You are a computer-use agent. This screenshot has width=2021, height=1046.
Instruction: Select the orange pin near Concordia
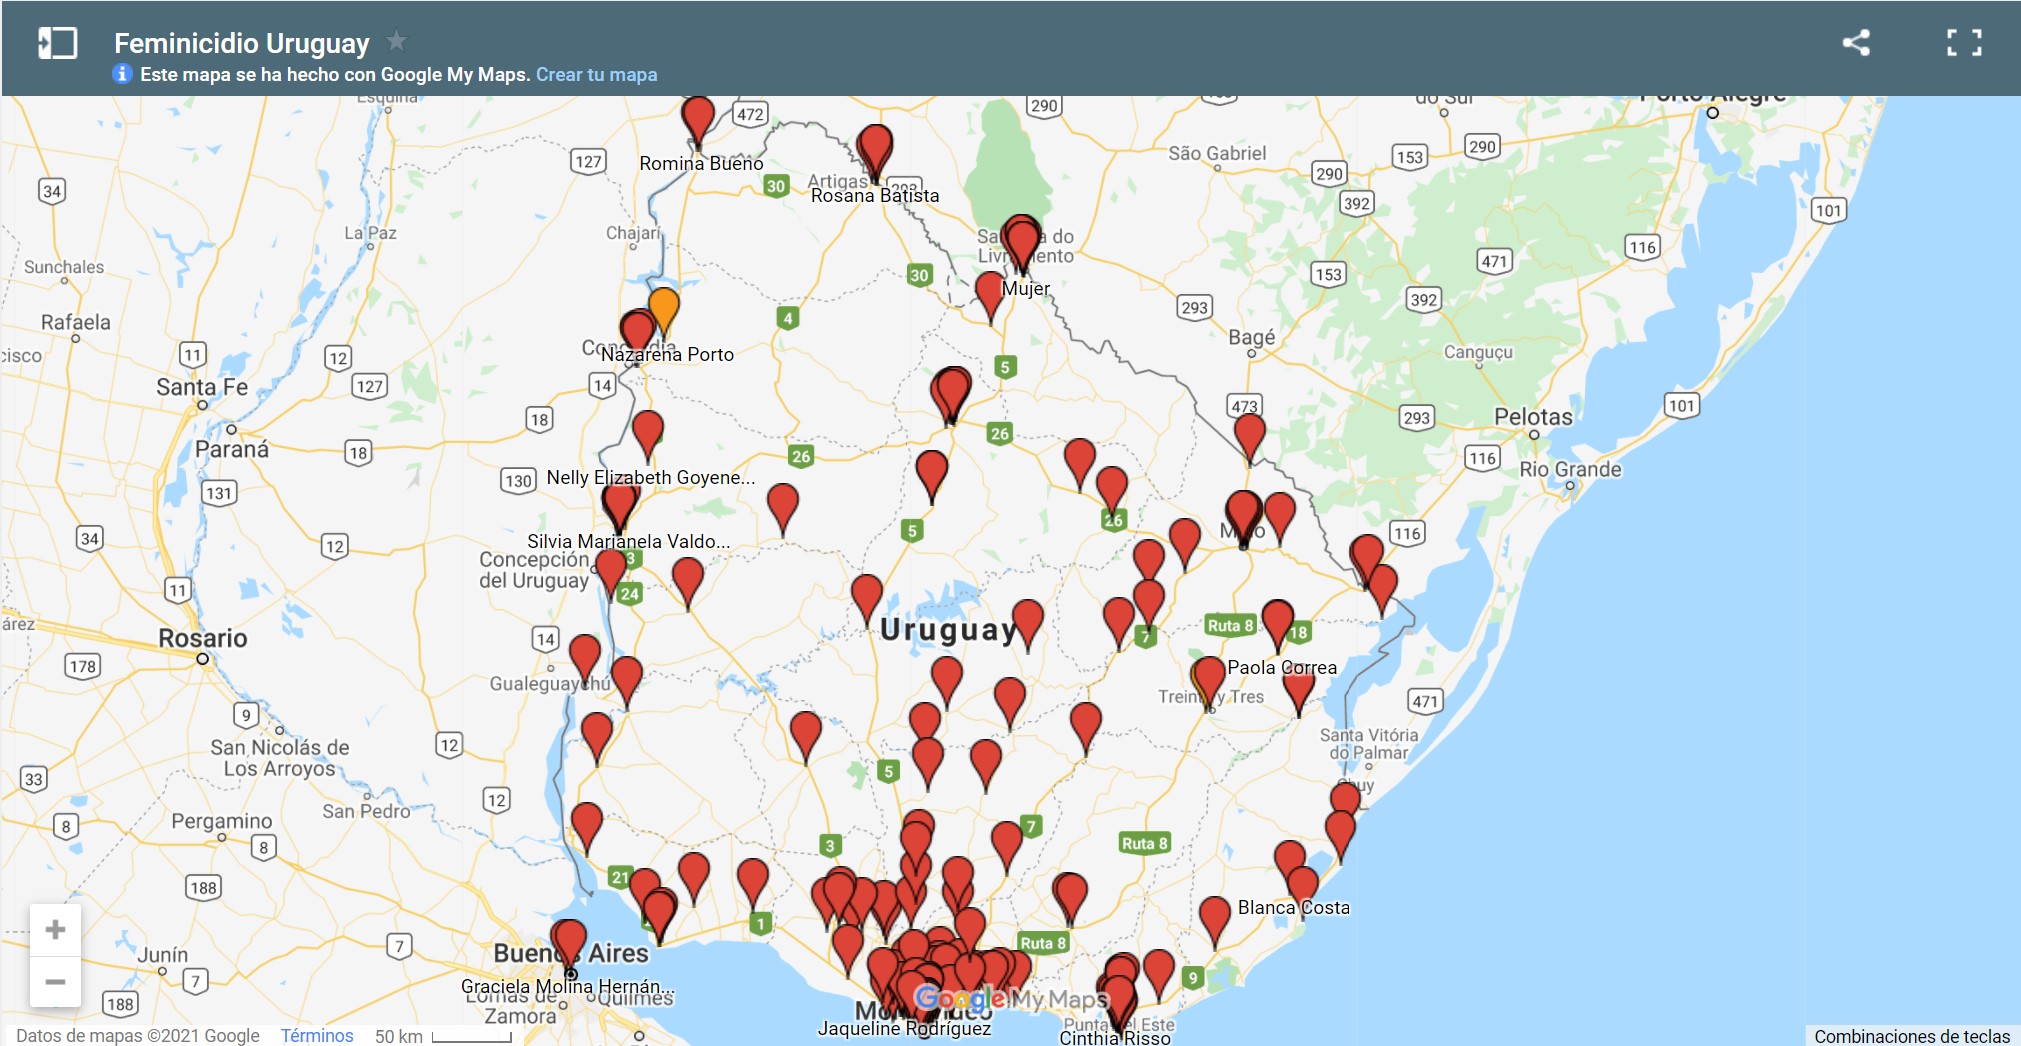click(x=664, y=310)
